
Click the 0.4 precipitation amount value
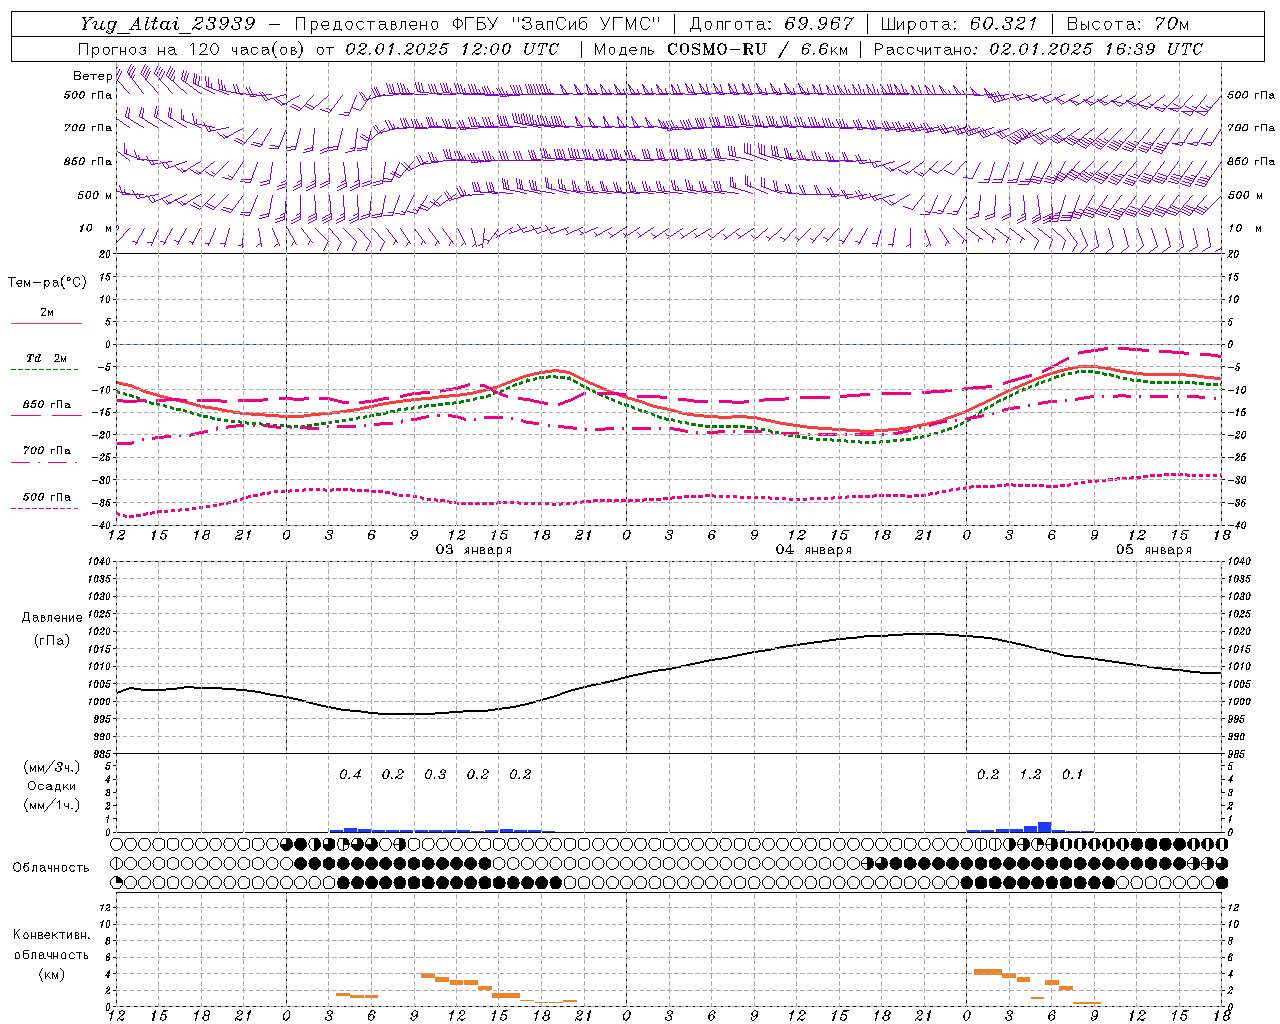[350, 775]
